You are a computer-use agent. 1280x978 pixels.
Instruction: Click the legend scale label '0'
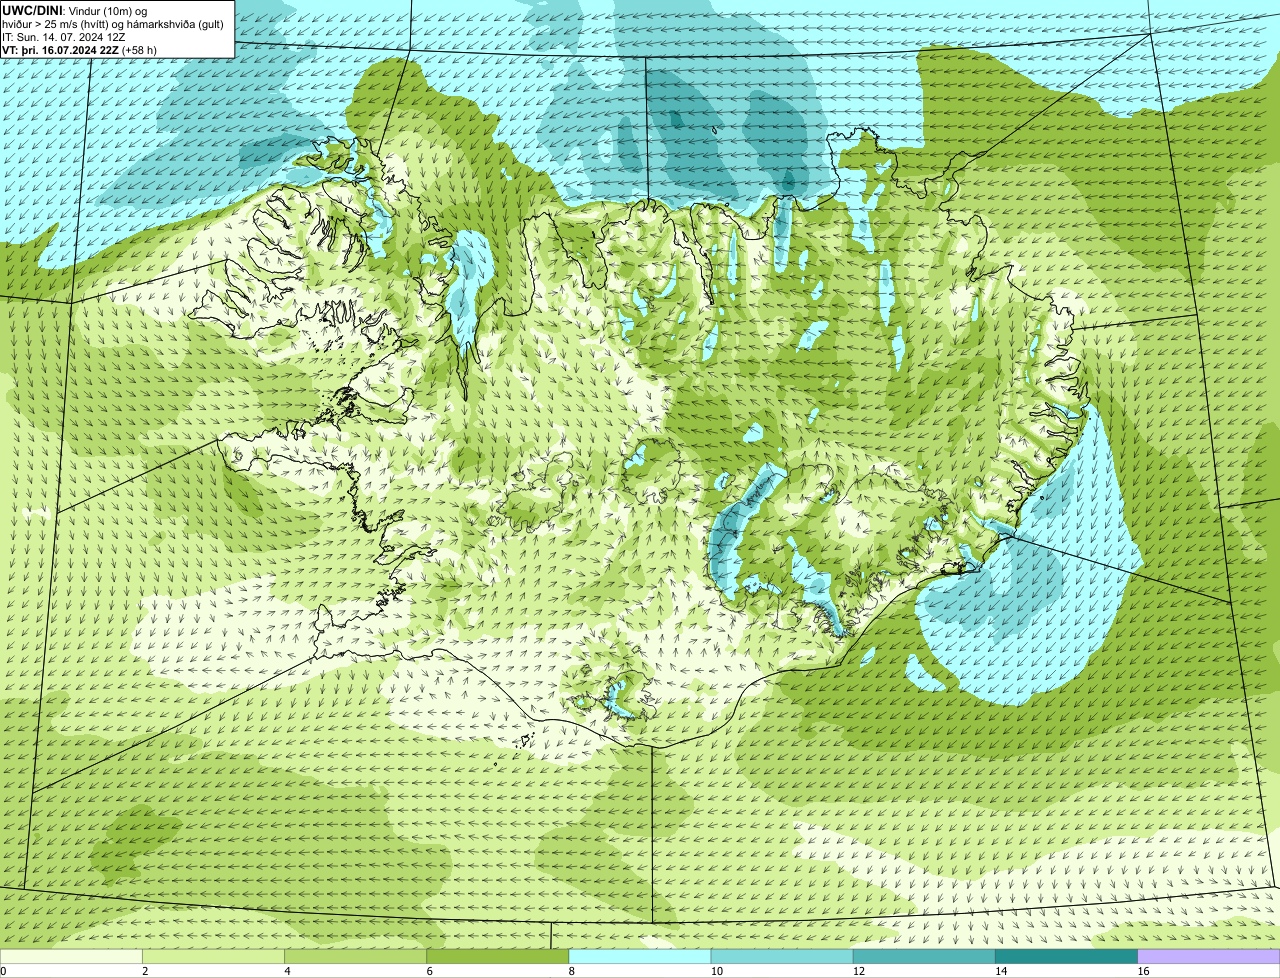point(3,971)
